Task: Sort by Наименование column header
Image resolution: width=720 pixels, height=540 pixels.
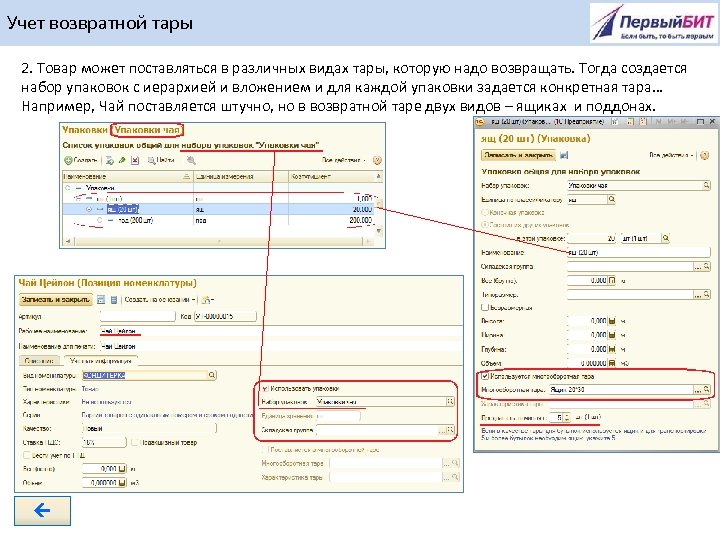Action: pyautogui.click(x=127, y=176)
